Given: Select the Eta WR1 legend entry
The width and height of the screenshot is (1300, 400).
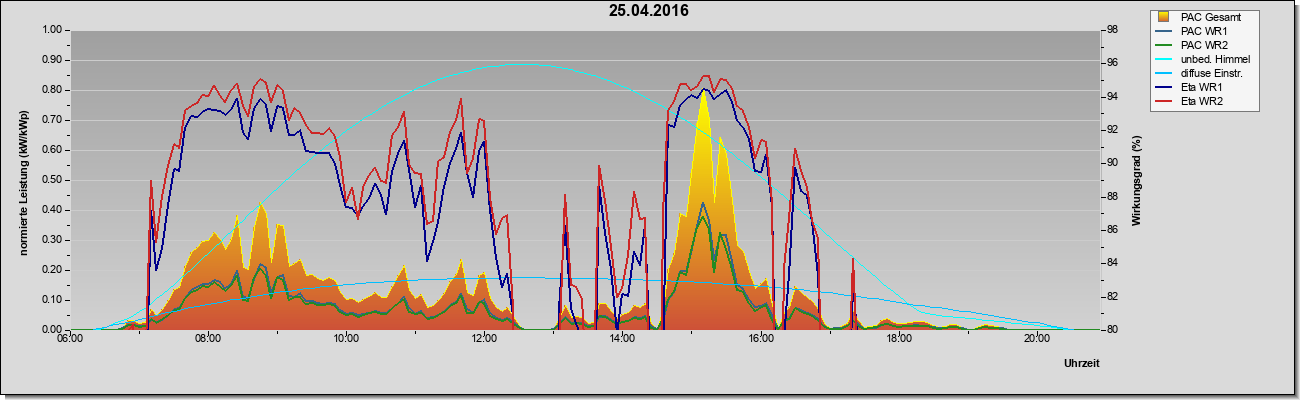Looking at the screenshot, I should point(1203,87).
